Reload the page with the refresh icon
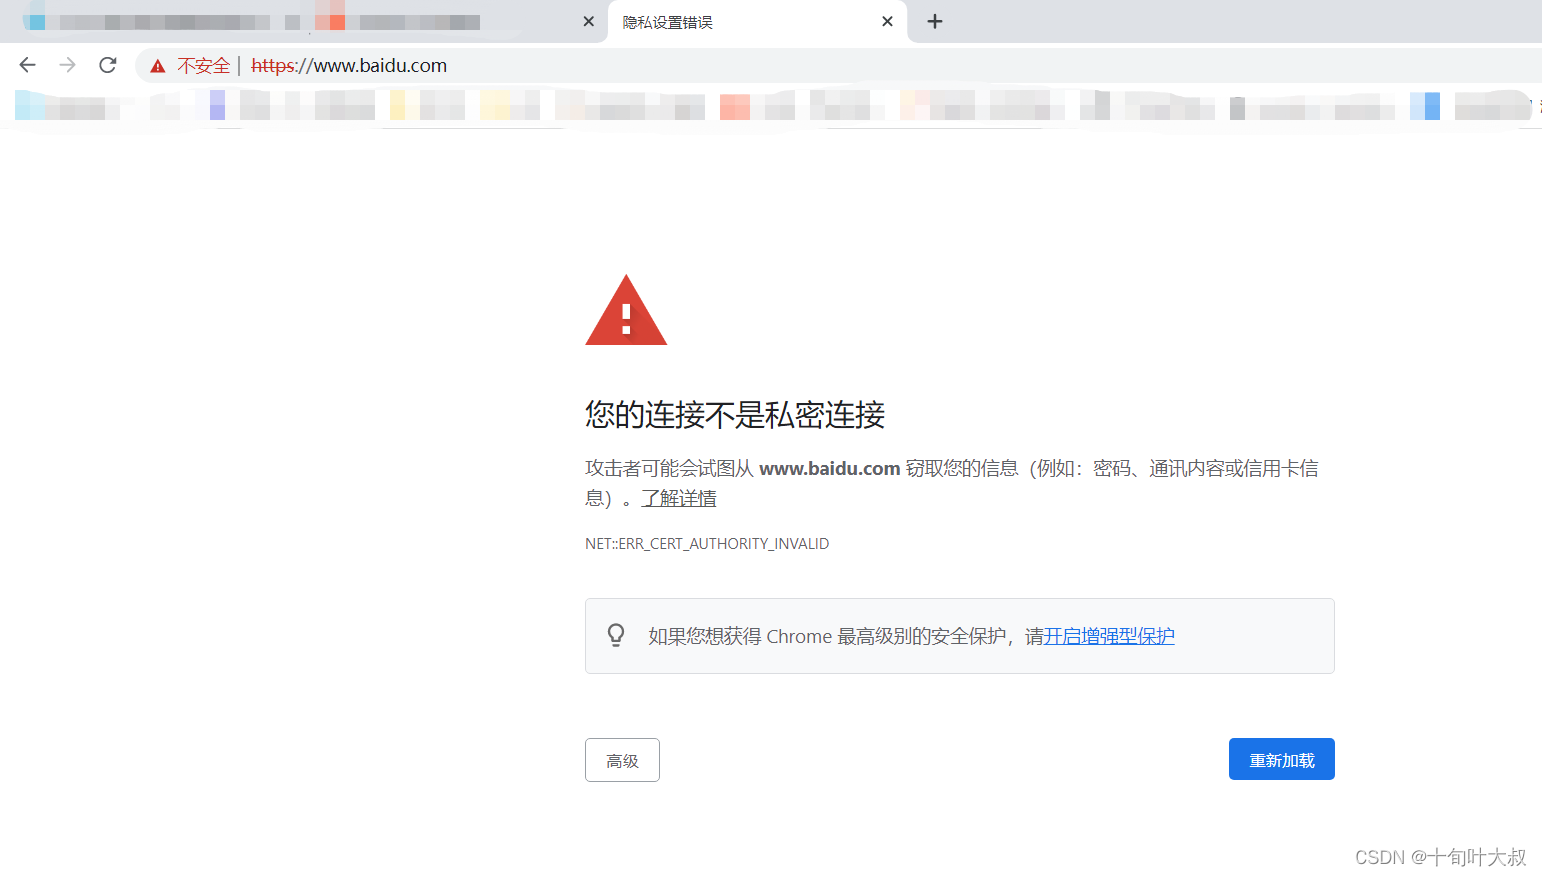Viewport: 1542px width, 876px height. 108,65
